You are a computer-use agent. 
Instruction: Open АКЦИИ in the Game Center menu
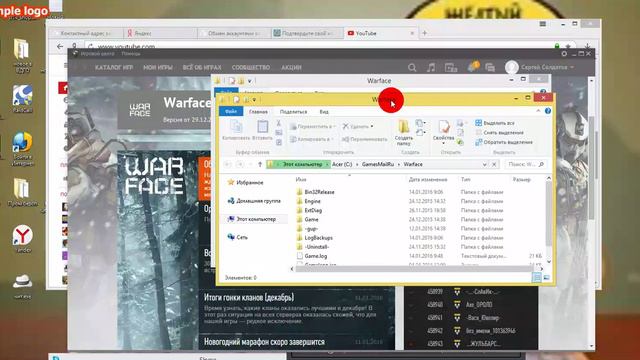[291, 67]
